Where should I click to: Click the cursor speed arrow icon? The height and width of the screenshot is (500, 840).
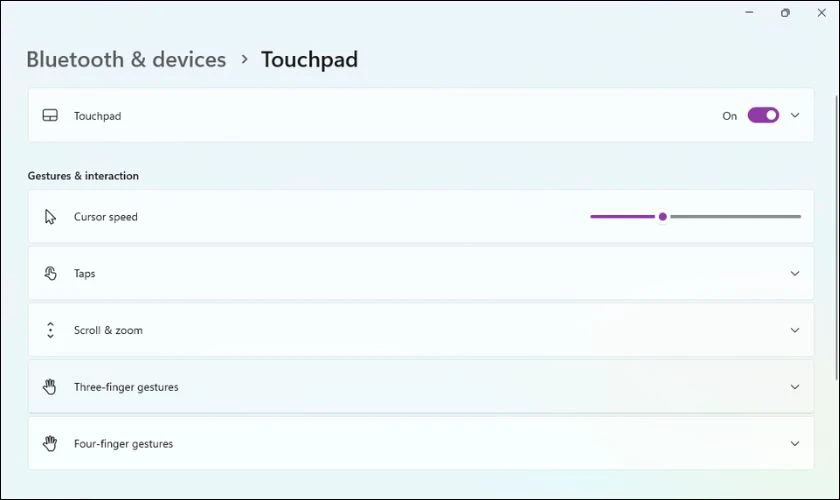pos(50,217)
